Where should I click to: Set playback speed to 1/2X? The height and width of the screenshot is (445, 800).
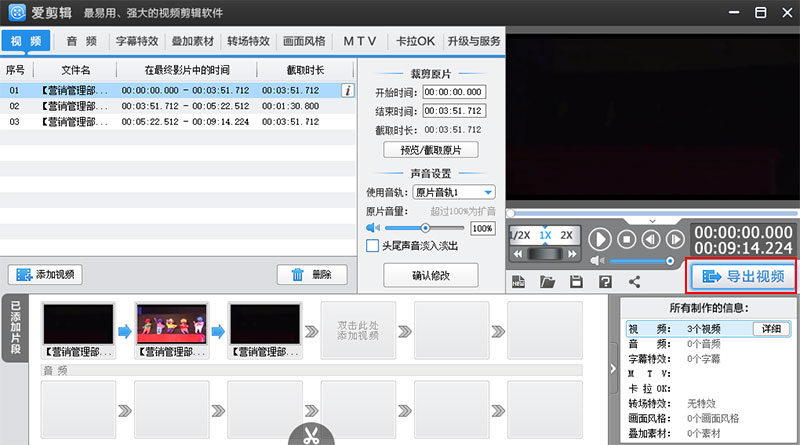(x=520, y=235)
